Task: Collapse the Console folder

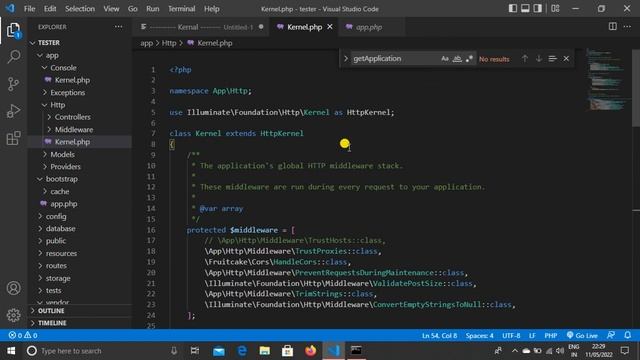Action: tap(63, 68)
